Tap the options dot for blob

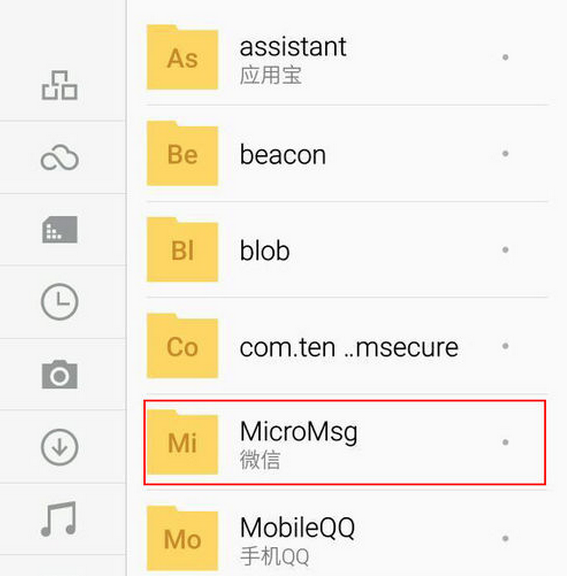point(505,250)
